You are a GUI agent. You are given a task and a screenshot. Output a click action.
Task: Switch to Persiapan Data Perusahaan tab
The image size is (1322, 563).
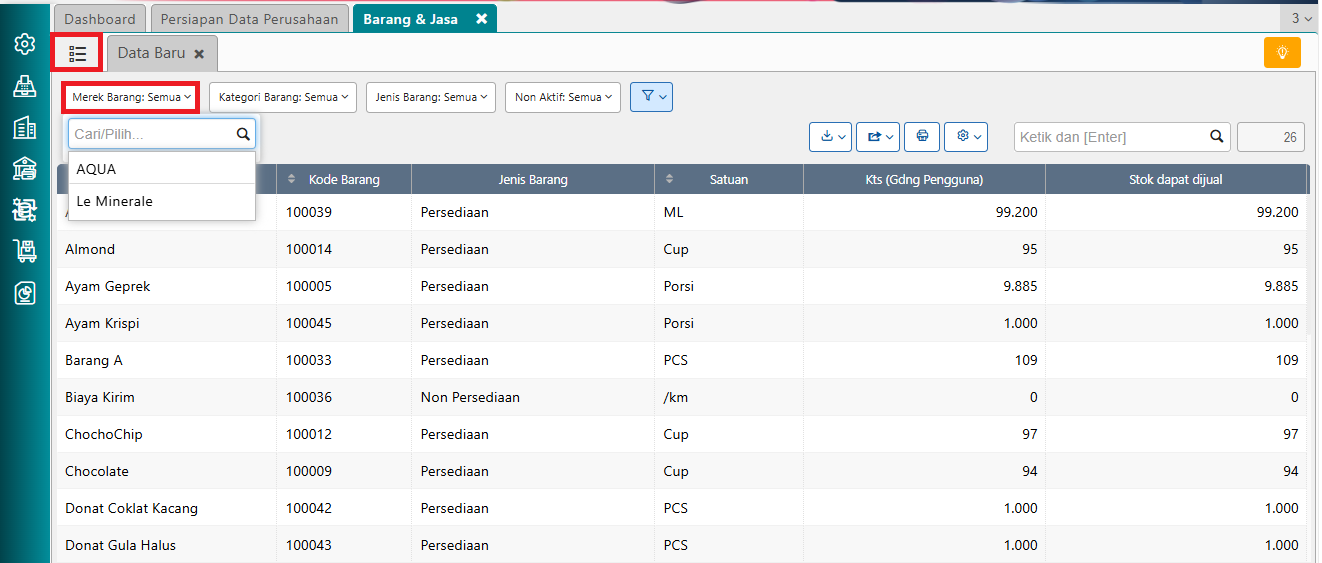(250, 19)
